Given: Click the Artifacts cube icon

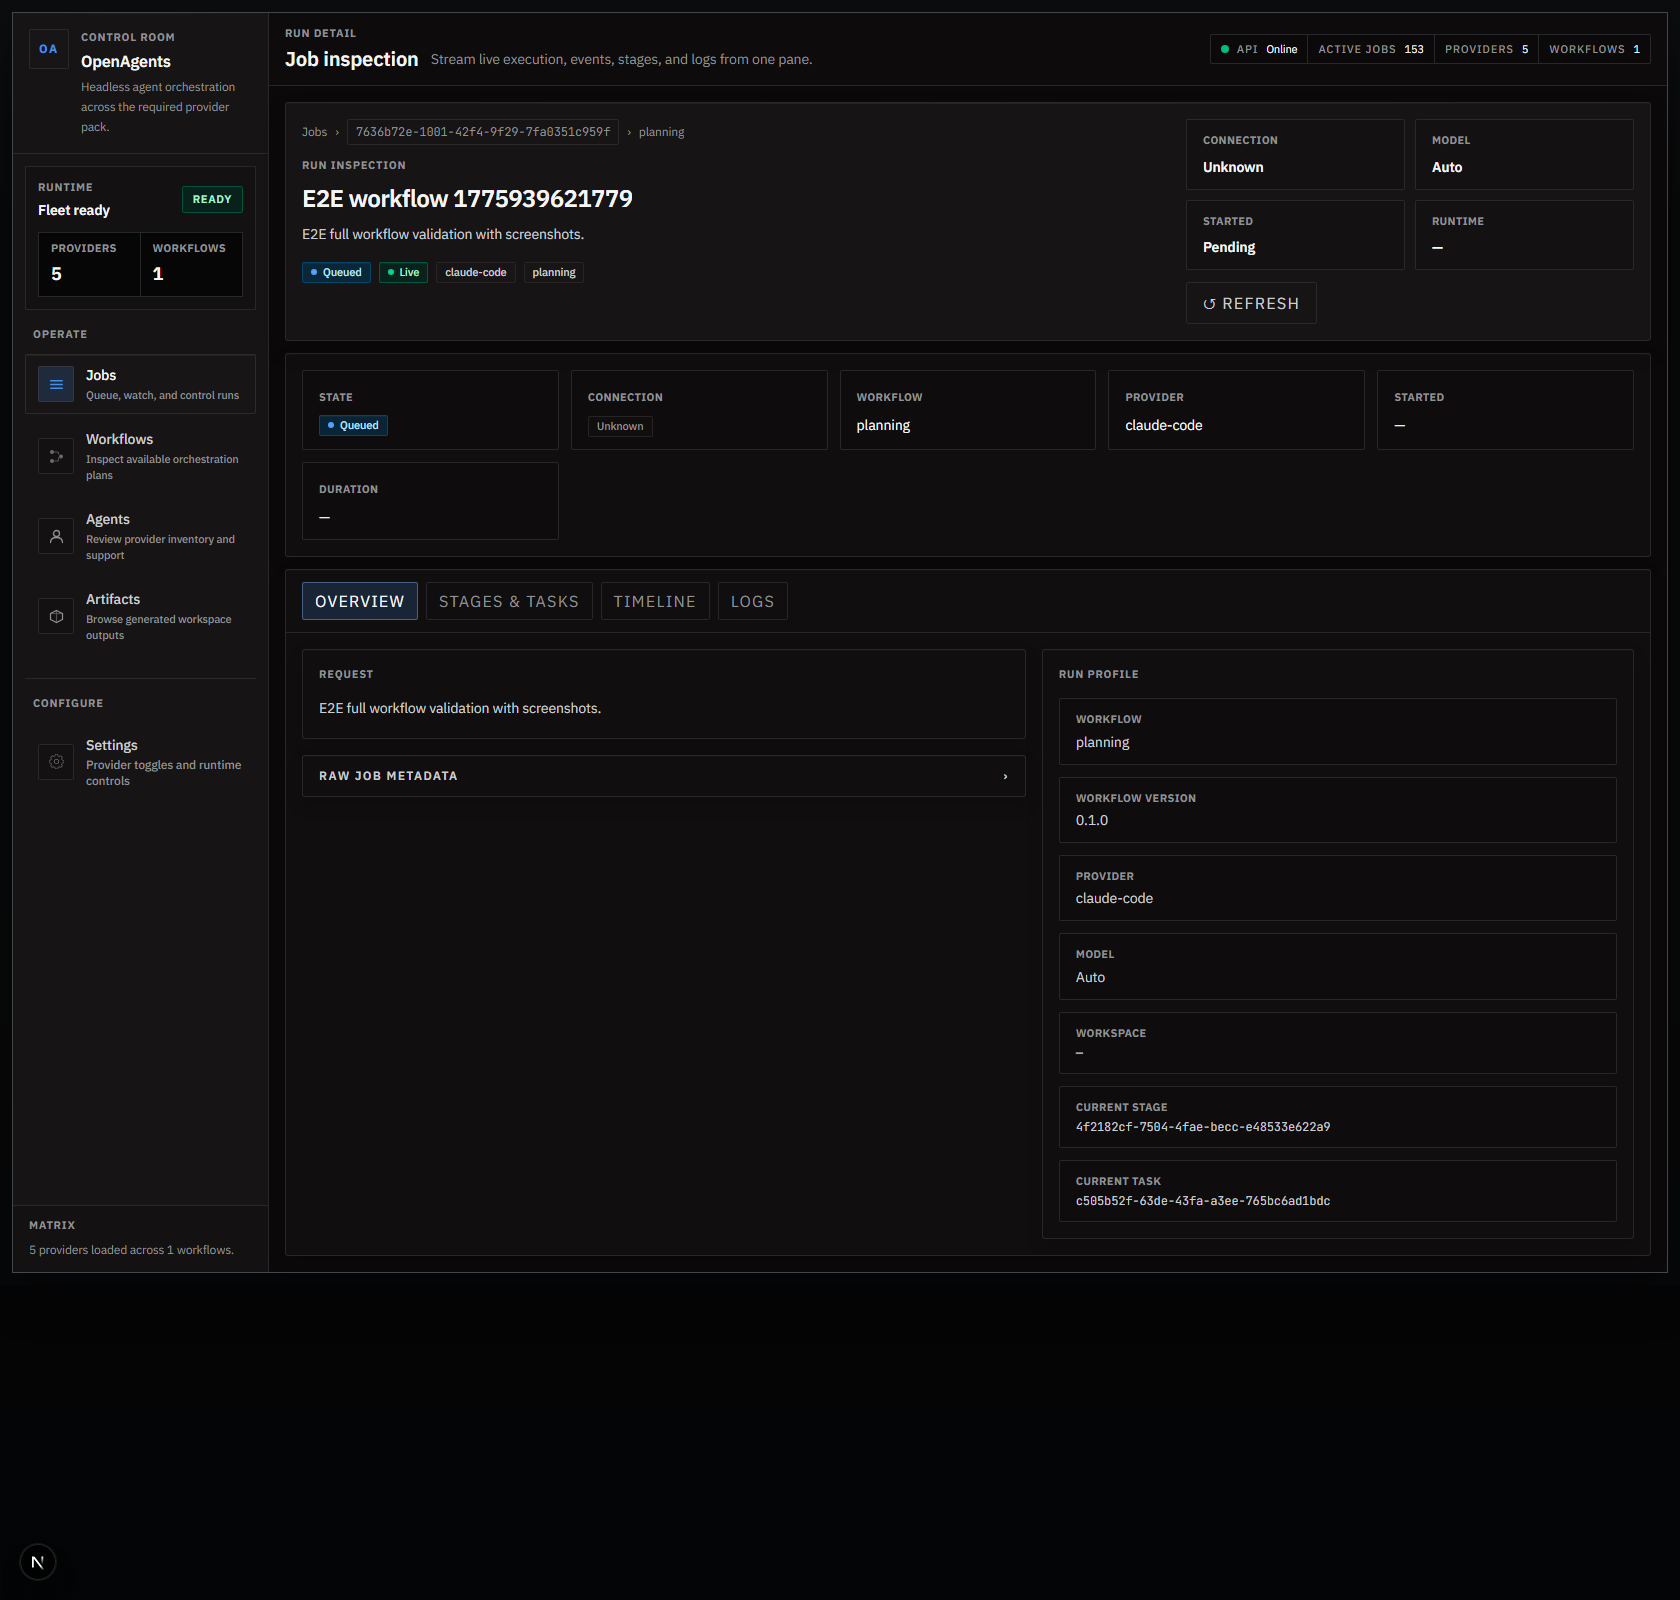Looking at the screenshot, I should tap(56, 616).
